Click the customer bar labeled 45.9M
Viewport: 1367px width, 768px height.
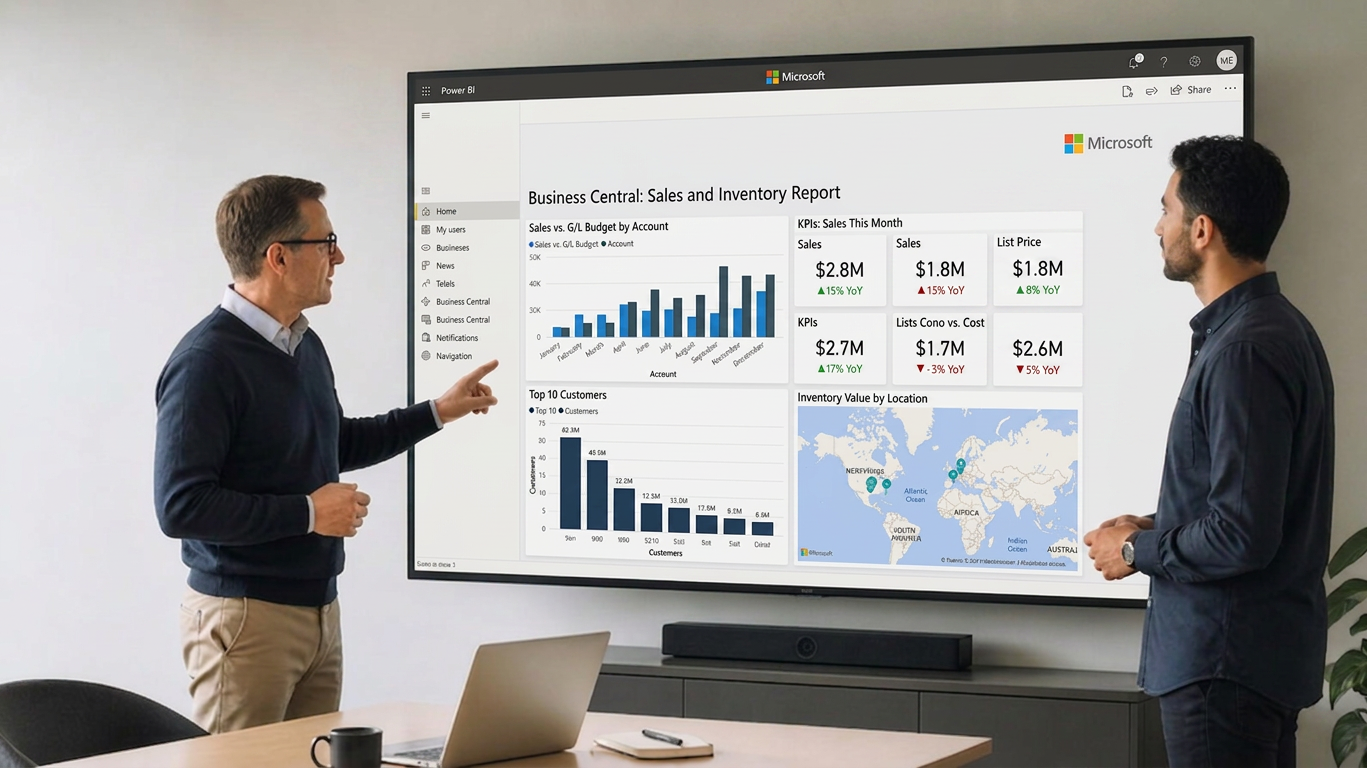click(597, 494)
